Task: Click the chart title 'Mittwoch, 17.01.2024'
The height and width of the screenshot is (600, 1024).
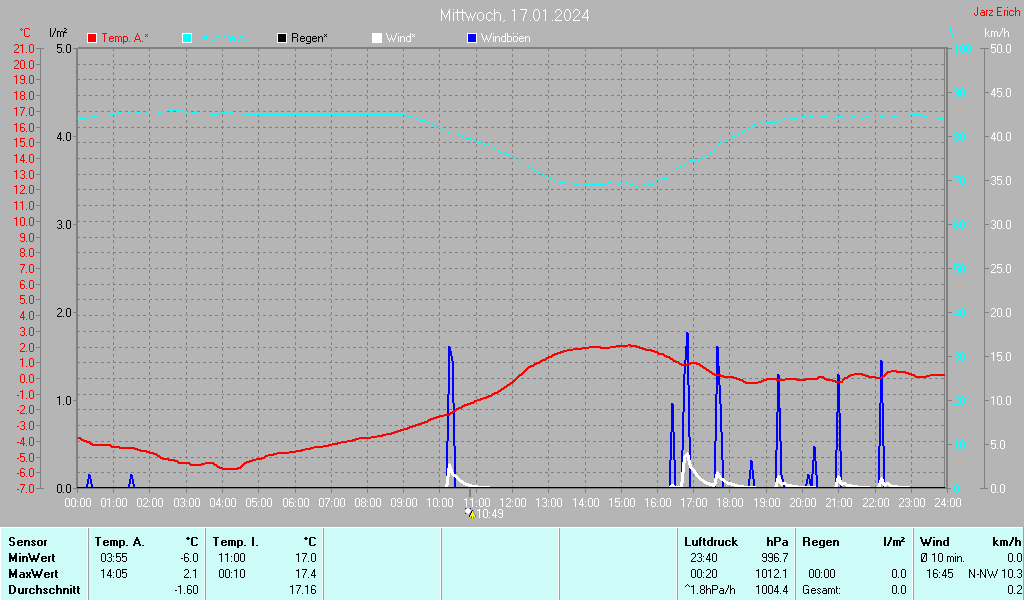Action: click(515, 15)
